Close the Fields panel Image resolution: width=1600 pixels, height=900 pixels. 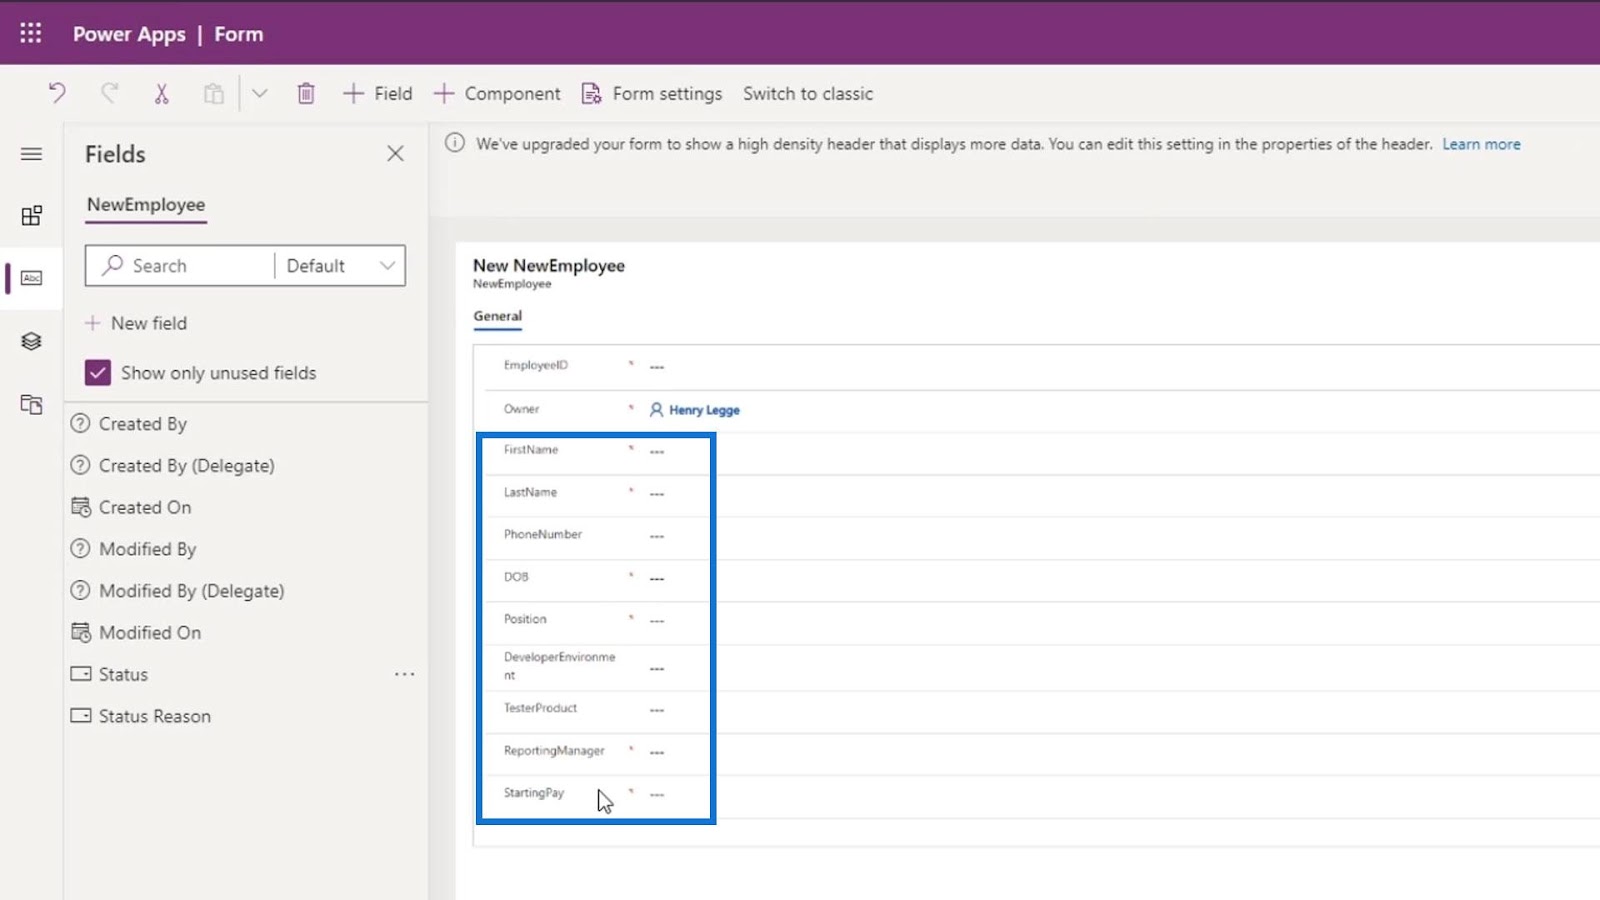(395, 153)
